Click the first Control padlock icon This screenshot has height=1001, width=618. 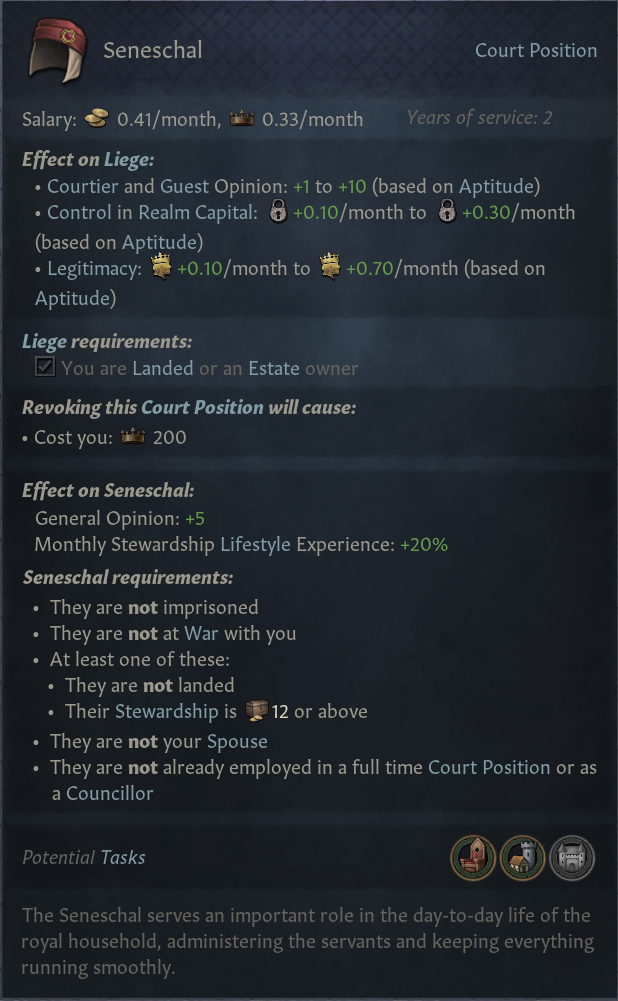pos(277,213)
